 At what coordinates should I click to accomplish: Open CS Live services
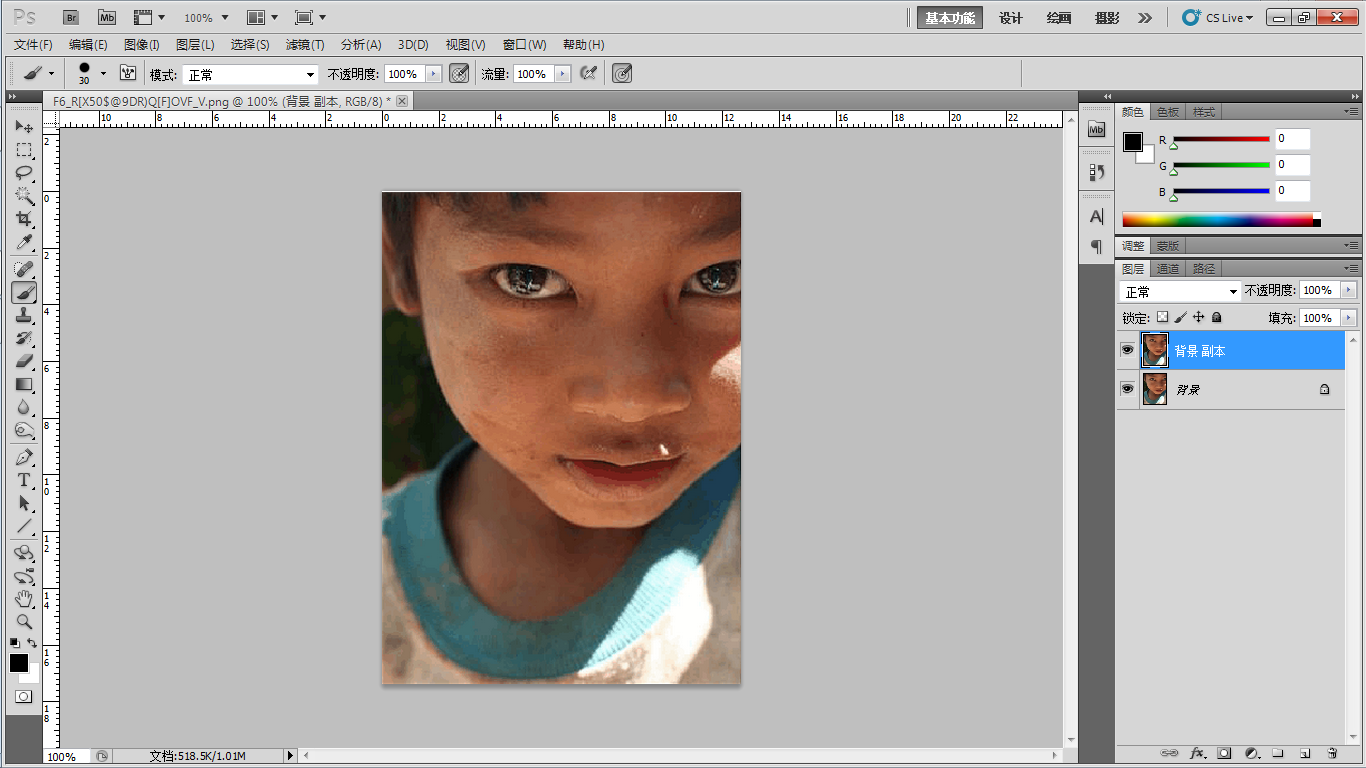tap(1218, 18)
